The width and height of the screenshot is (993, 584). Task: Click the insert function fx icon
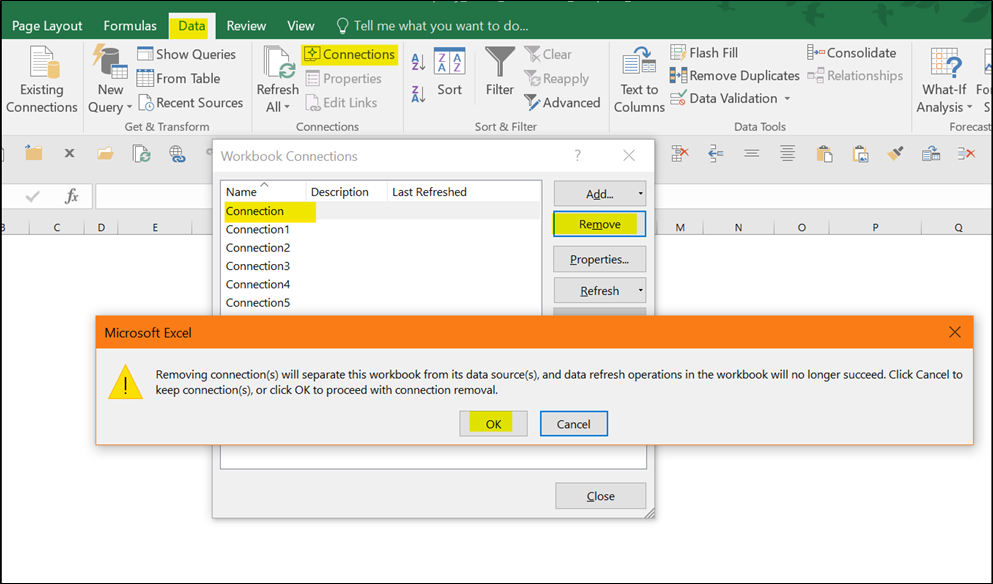(x=72, y=196)
